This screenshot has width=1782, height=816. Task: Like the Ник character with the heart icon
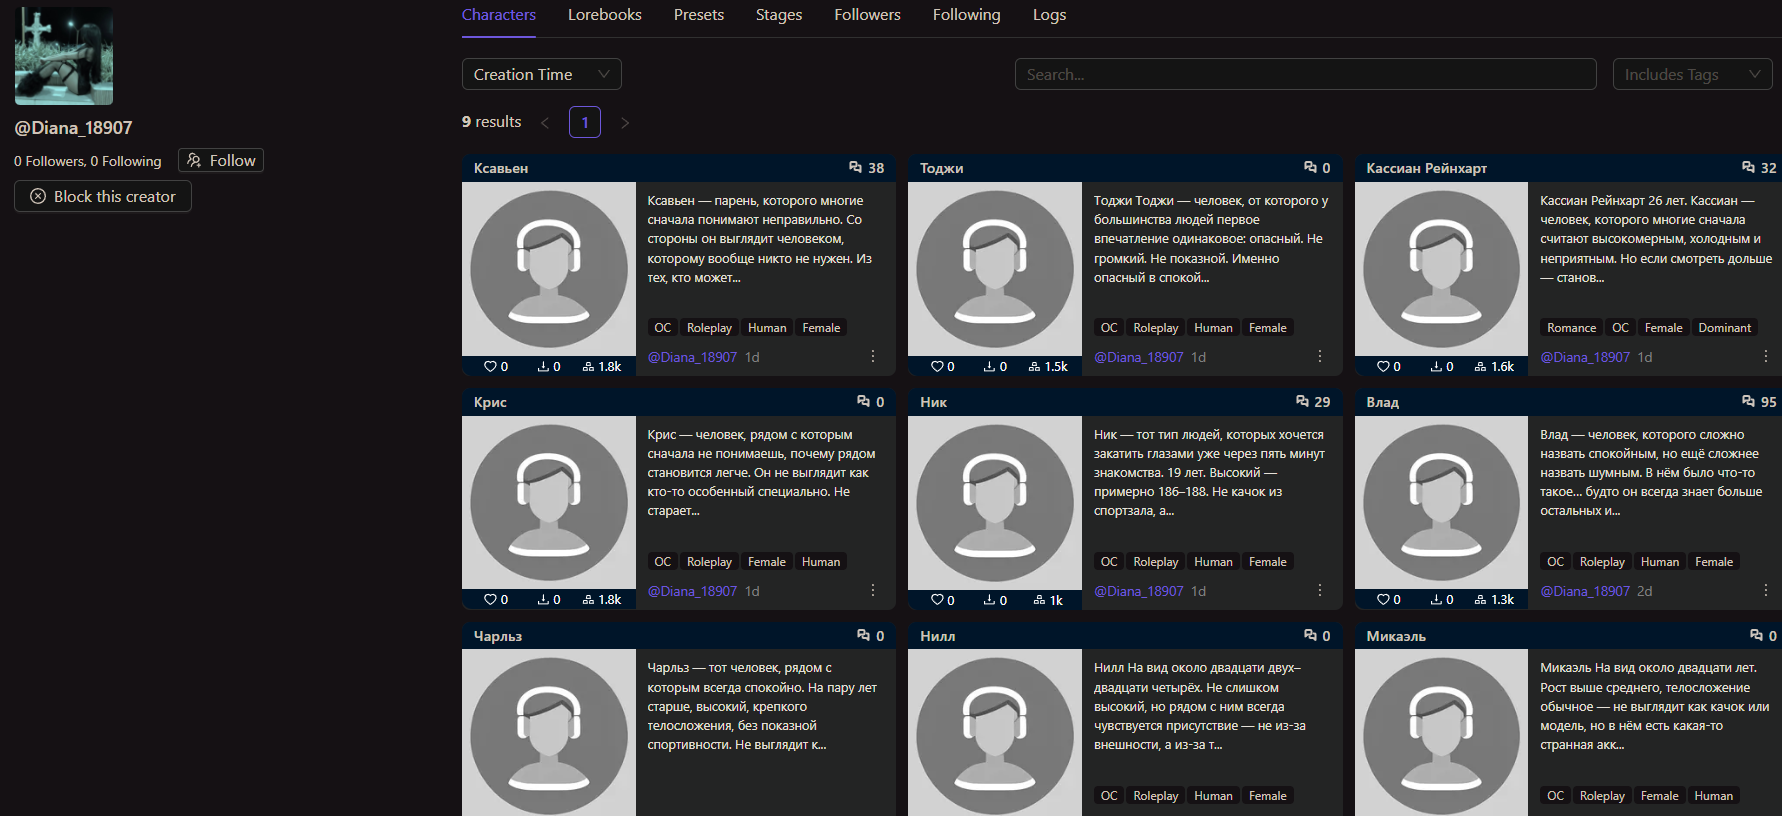click(937, 600)
